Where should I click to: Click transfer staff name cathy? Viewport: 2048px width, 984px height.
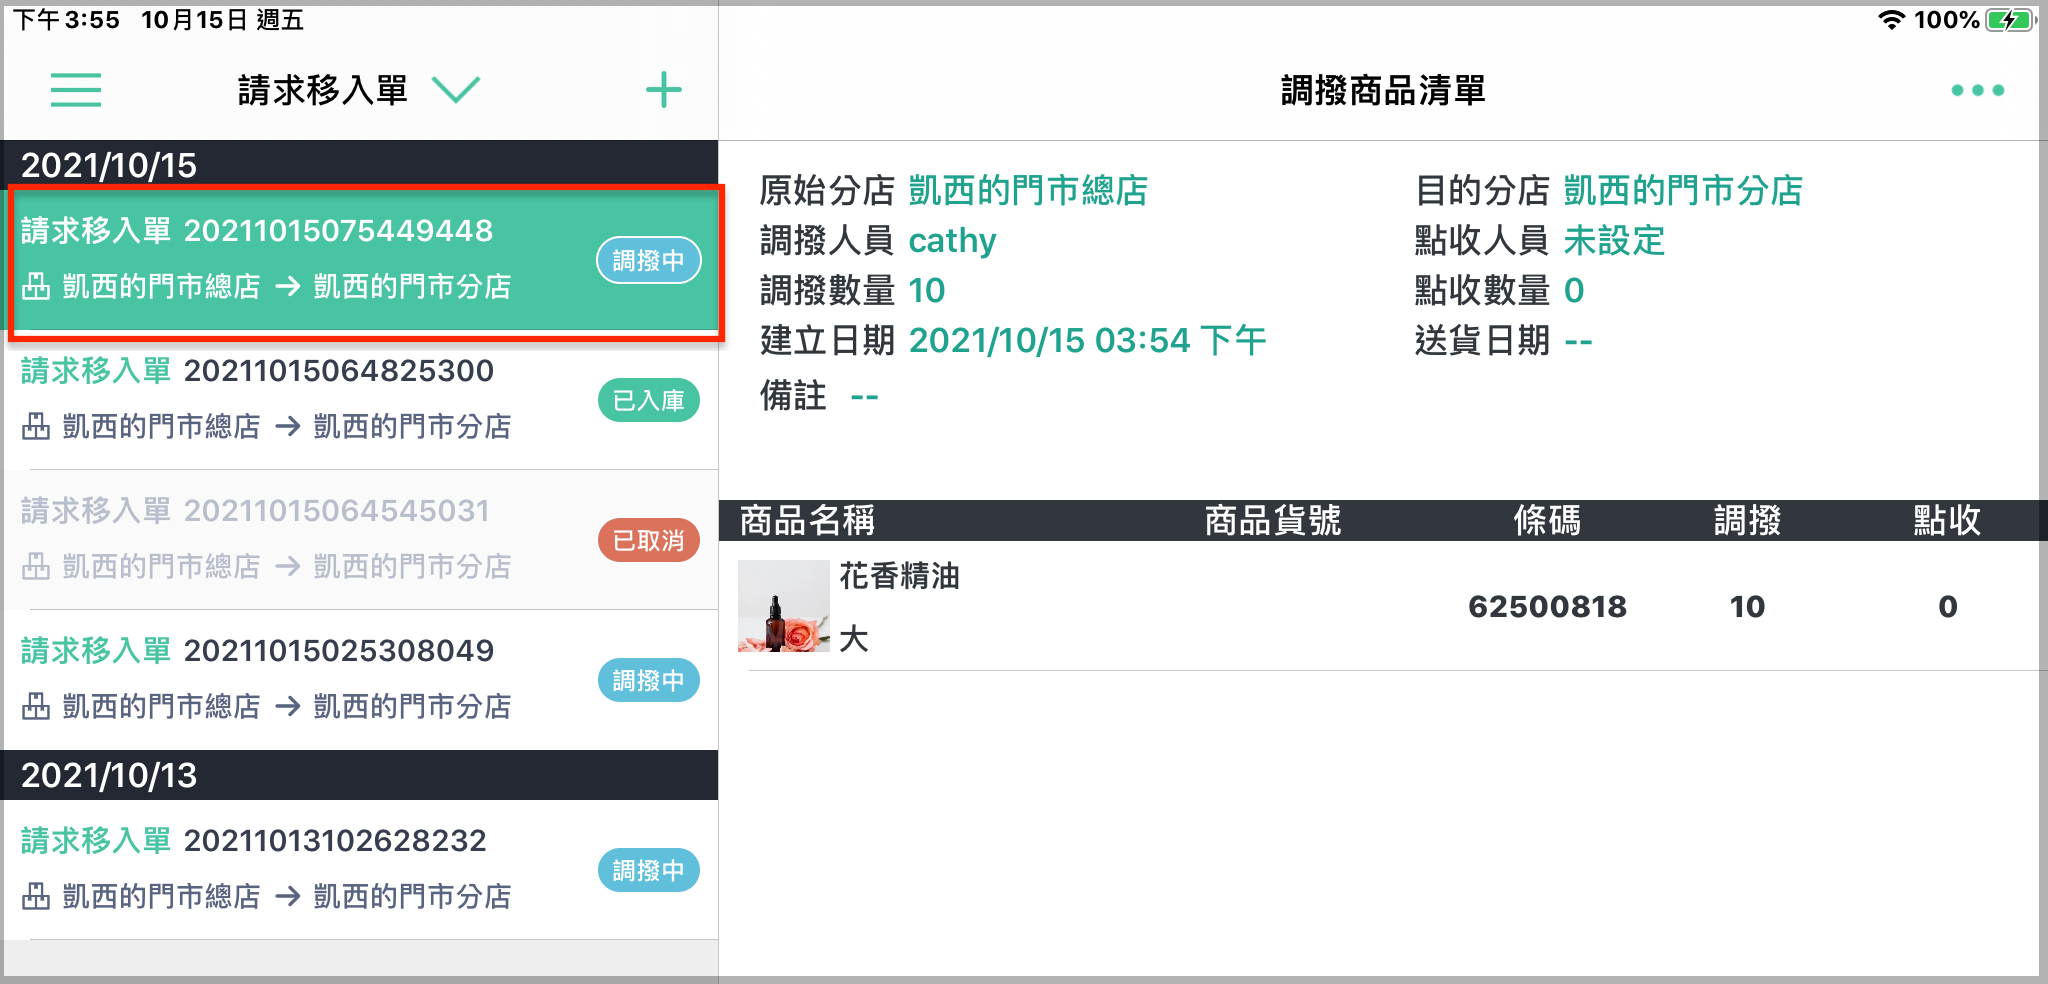952,241
